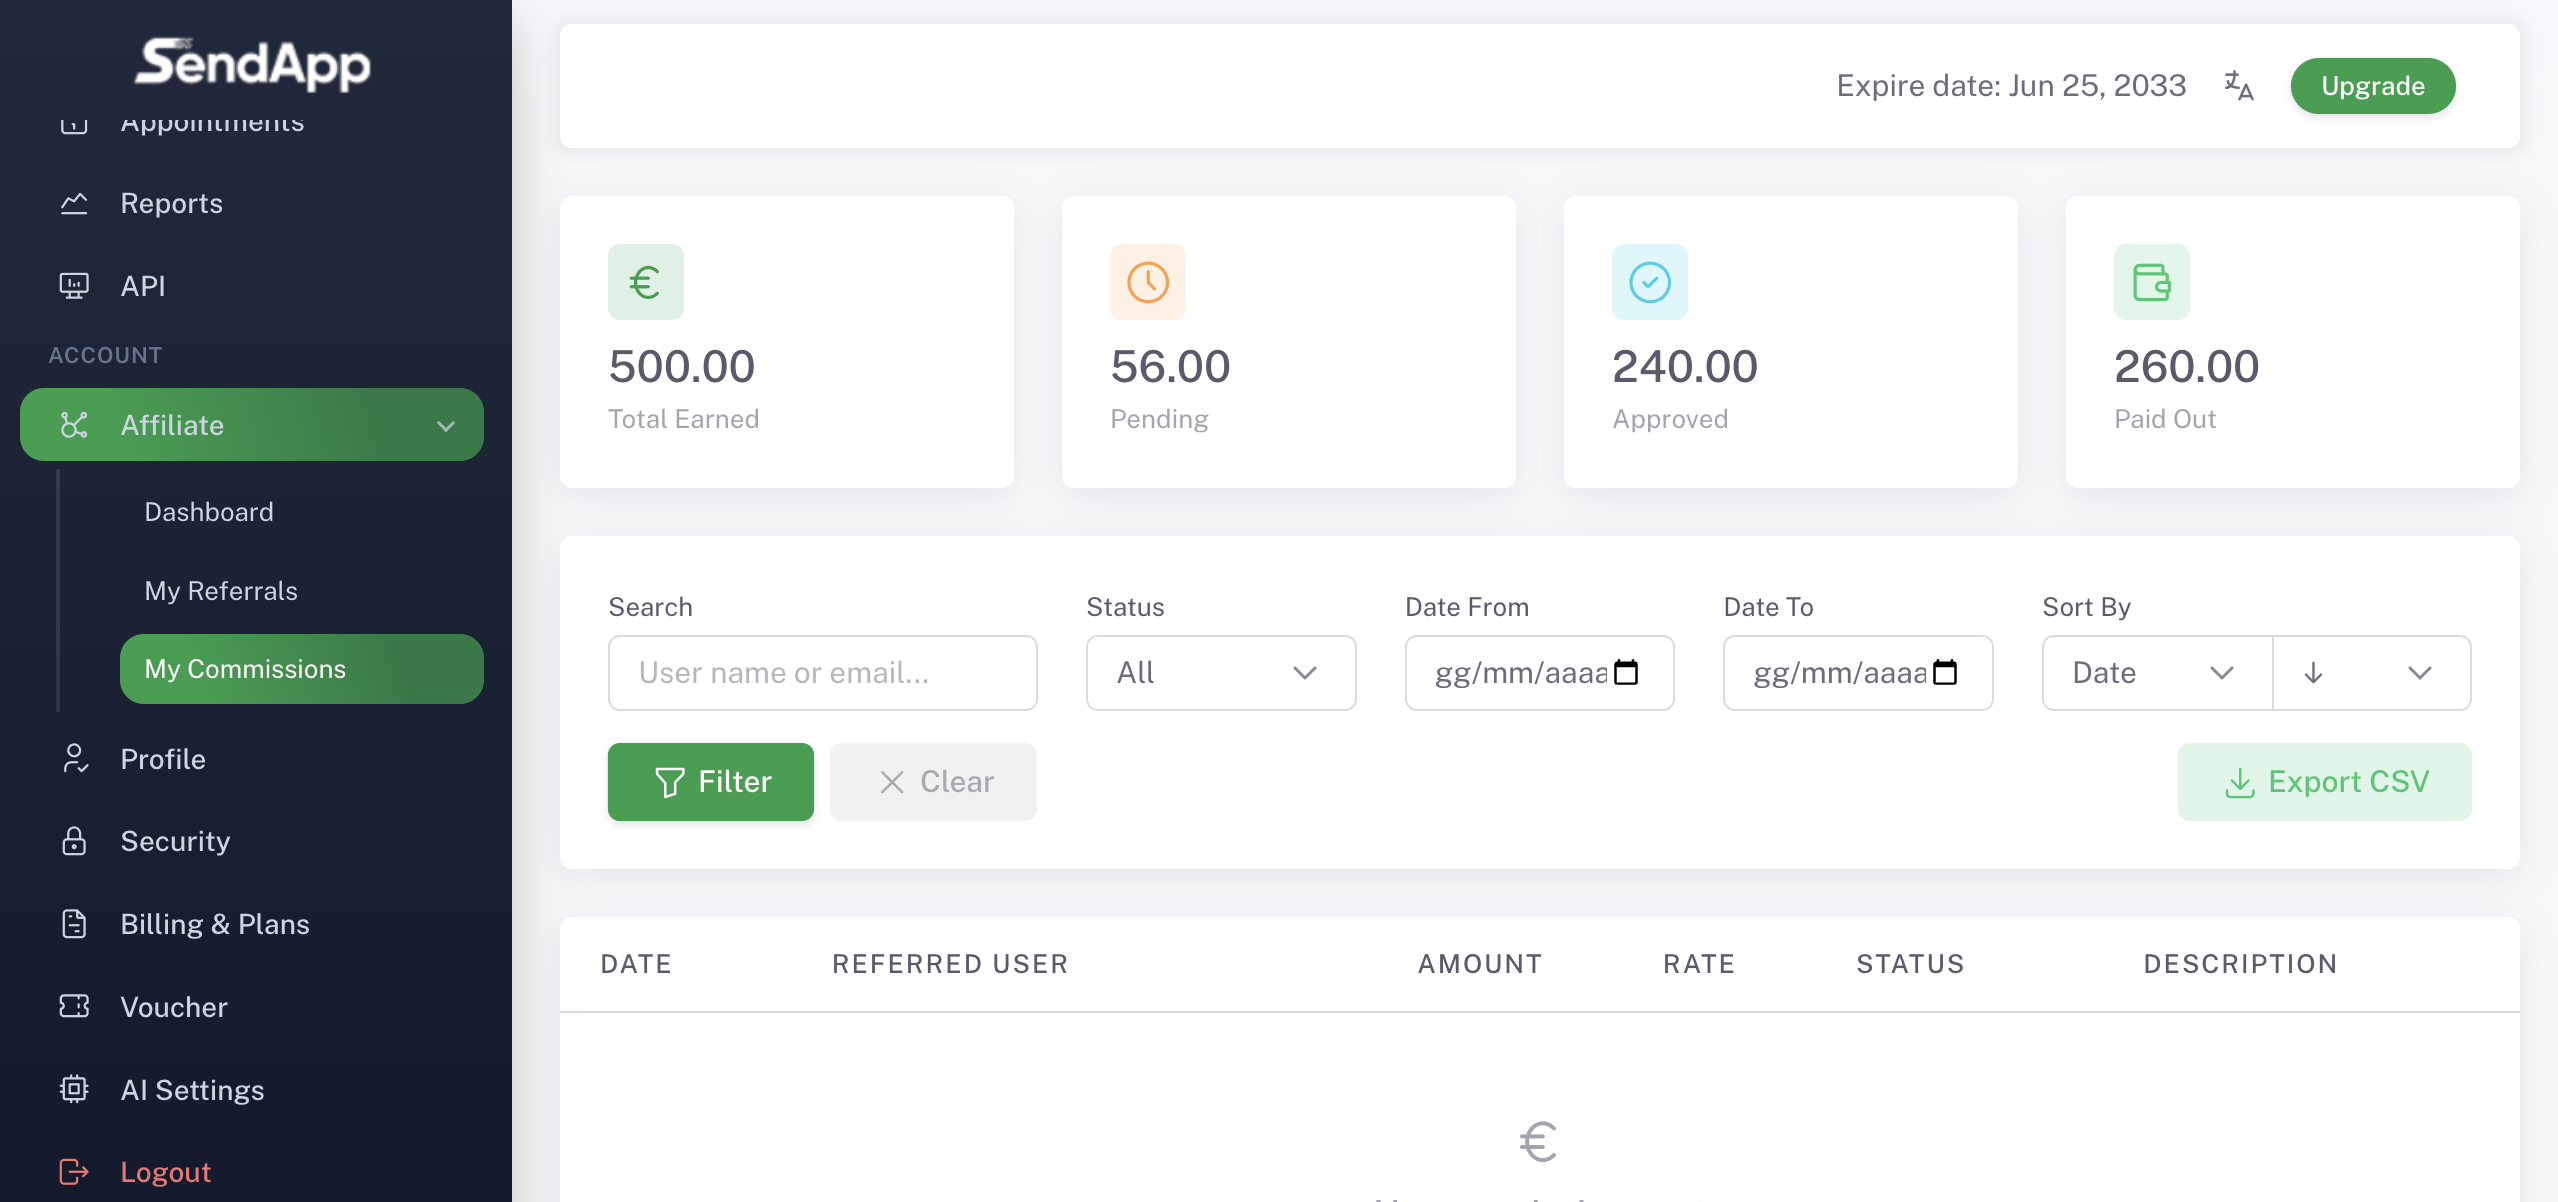
Task: Click the euro Total Earned icon
Action: [x=645, y=282]
